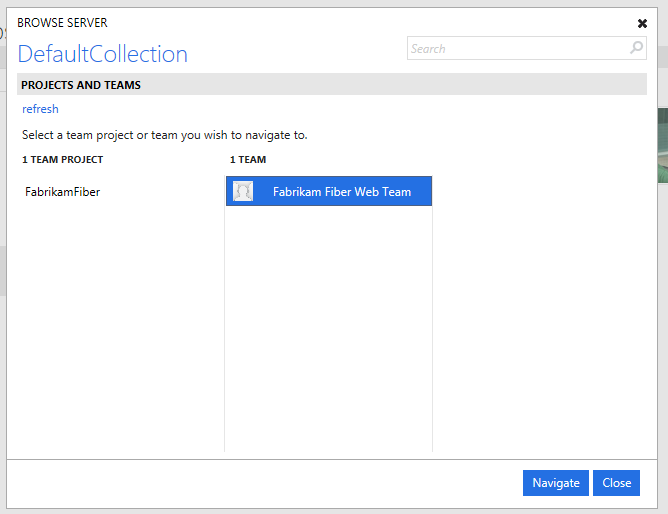Click the 1 TEAM PROJECT column label
This screenshot has height=514, width=668.
click(62, 159)
